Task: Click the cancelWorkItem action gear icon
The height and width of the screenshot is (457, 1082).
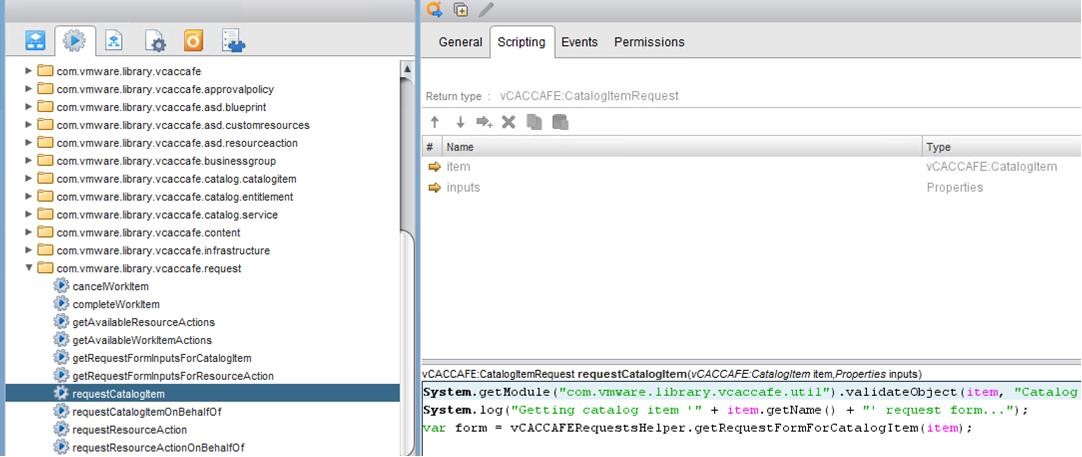Action: click(x=61, y=286)
